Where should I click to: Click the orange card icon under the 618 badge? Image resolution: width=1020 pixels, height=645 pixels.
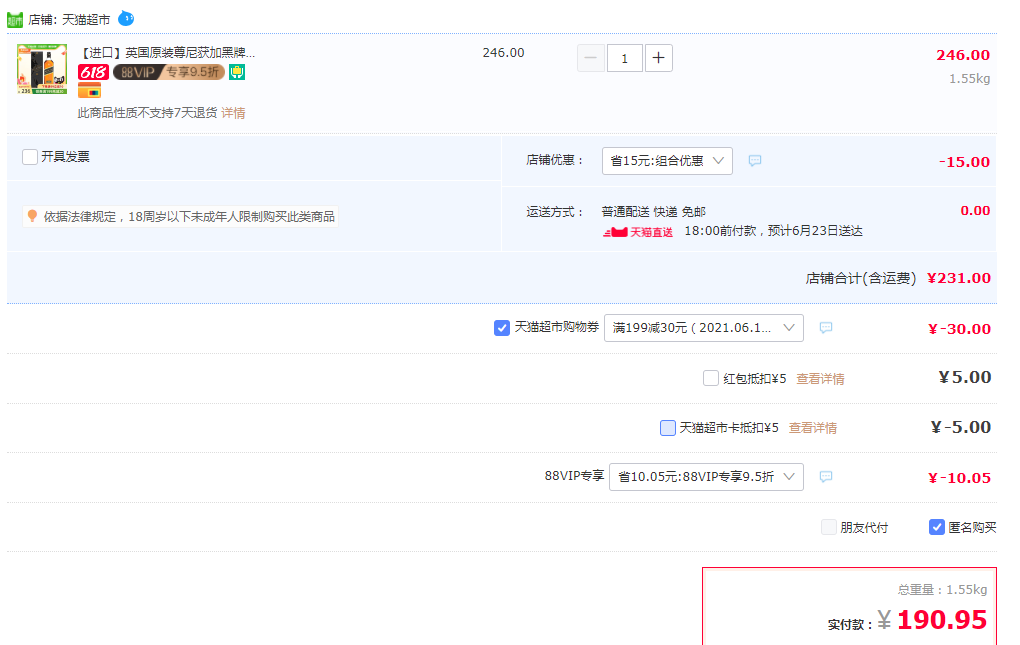click(x=89, y=90)
